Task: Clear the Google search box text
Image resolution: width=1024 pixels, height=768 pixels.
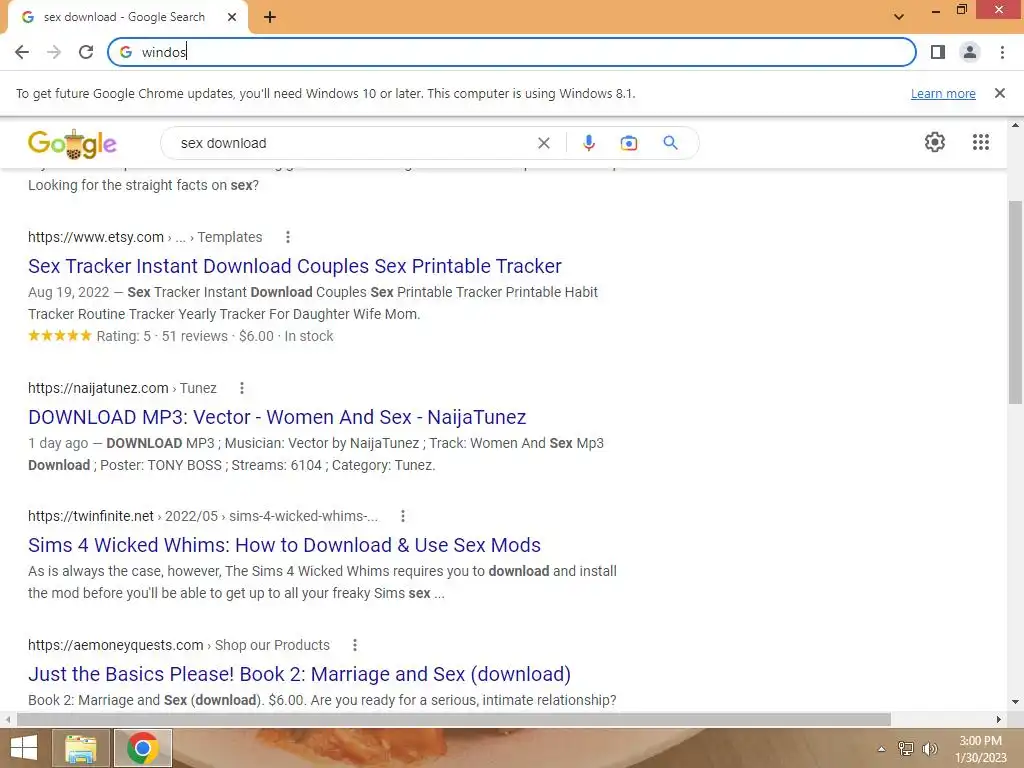Action: (543, 143)
